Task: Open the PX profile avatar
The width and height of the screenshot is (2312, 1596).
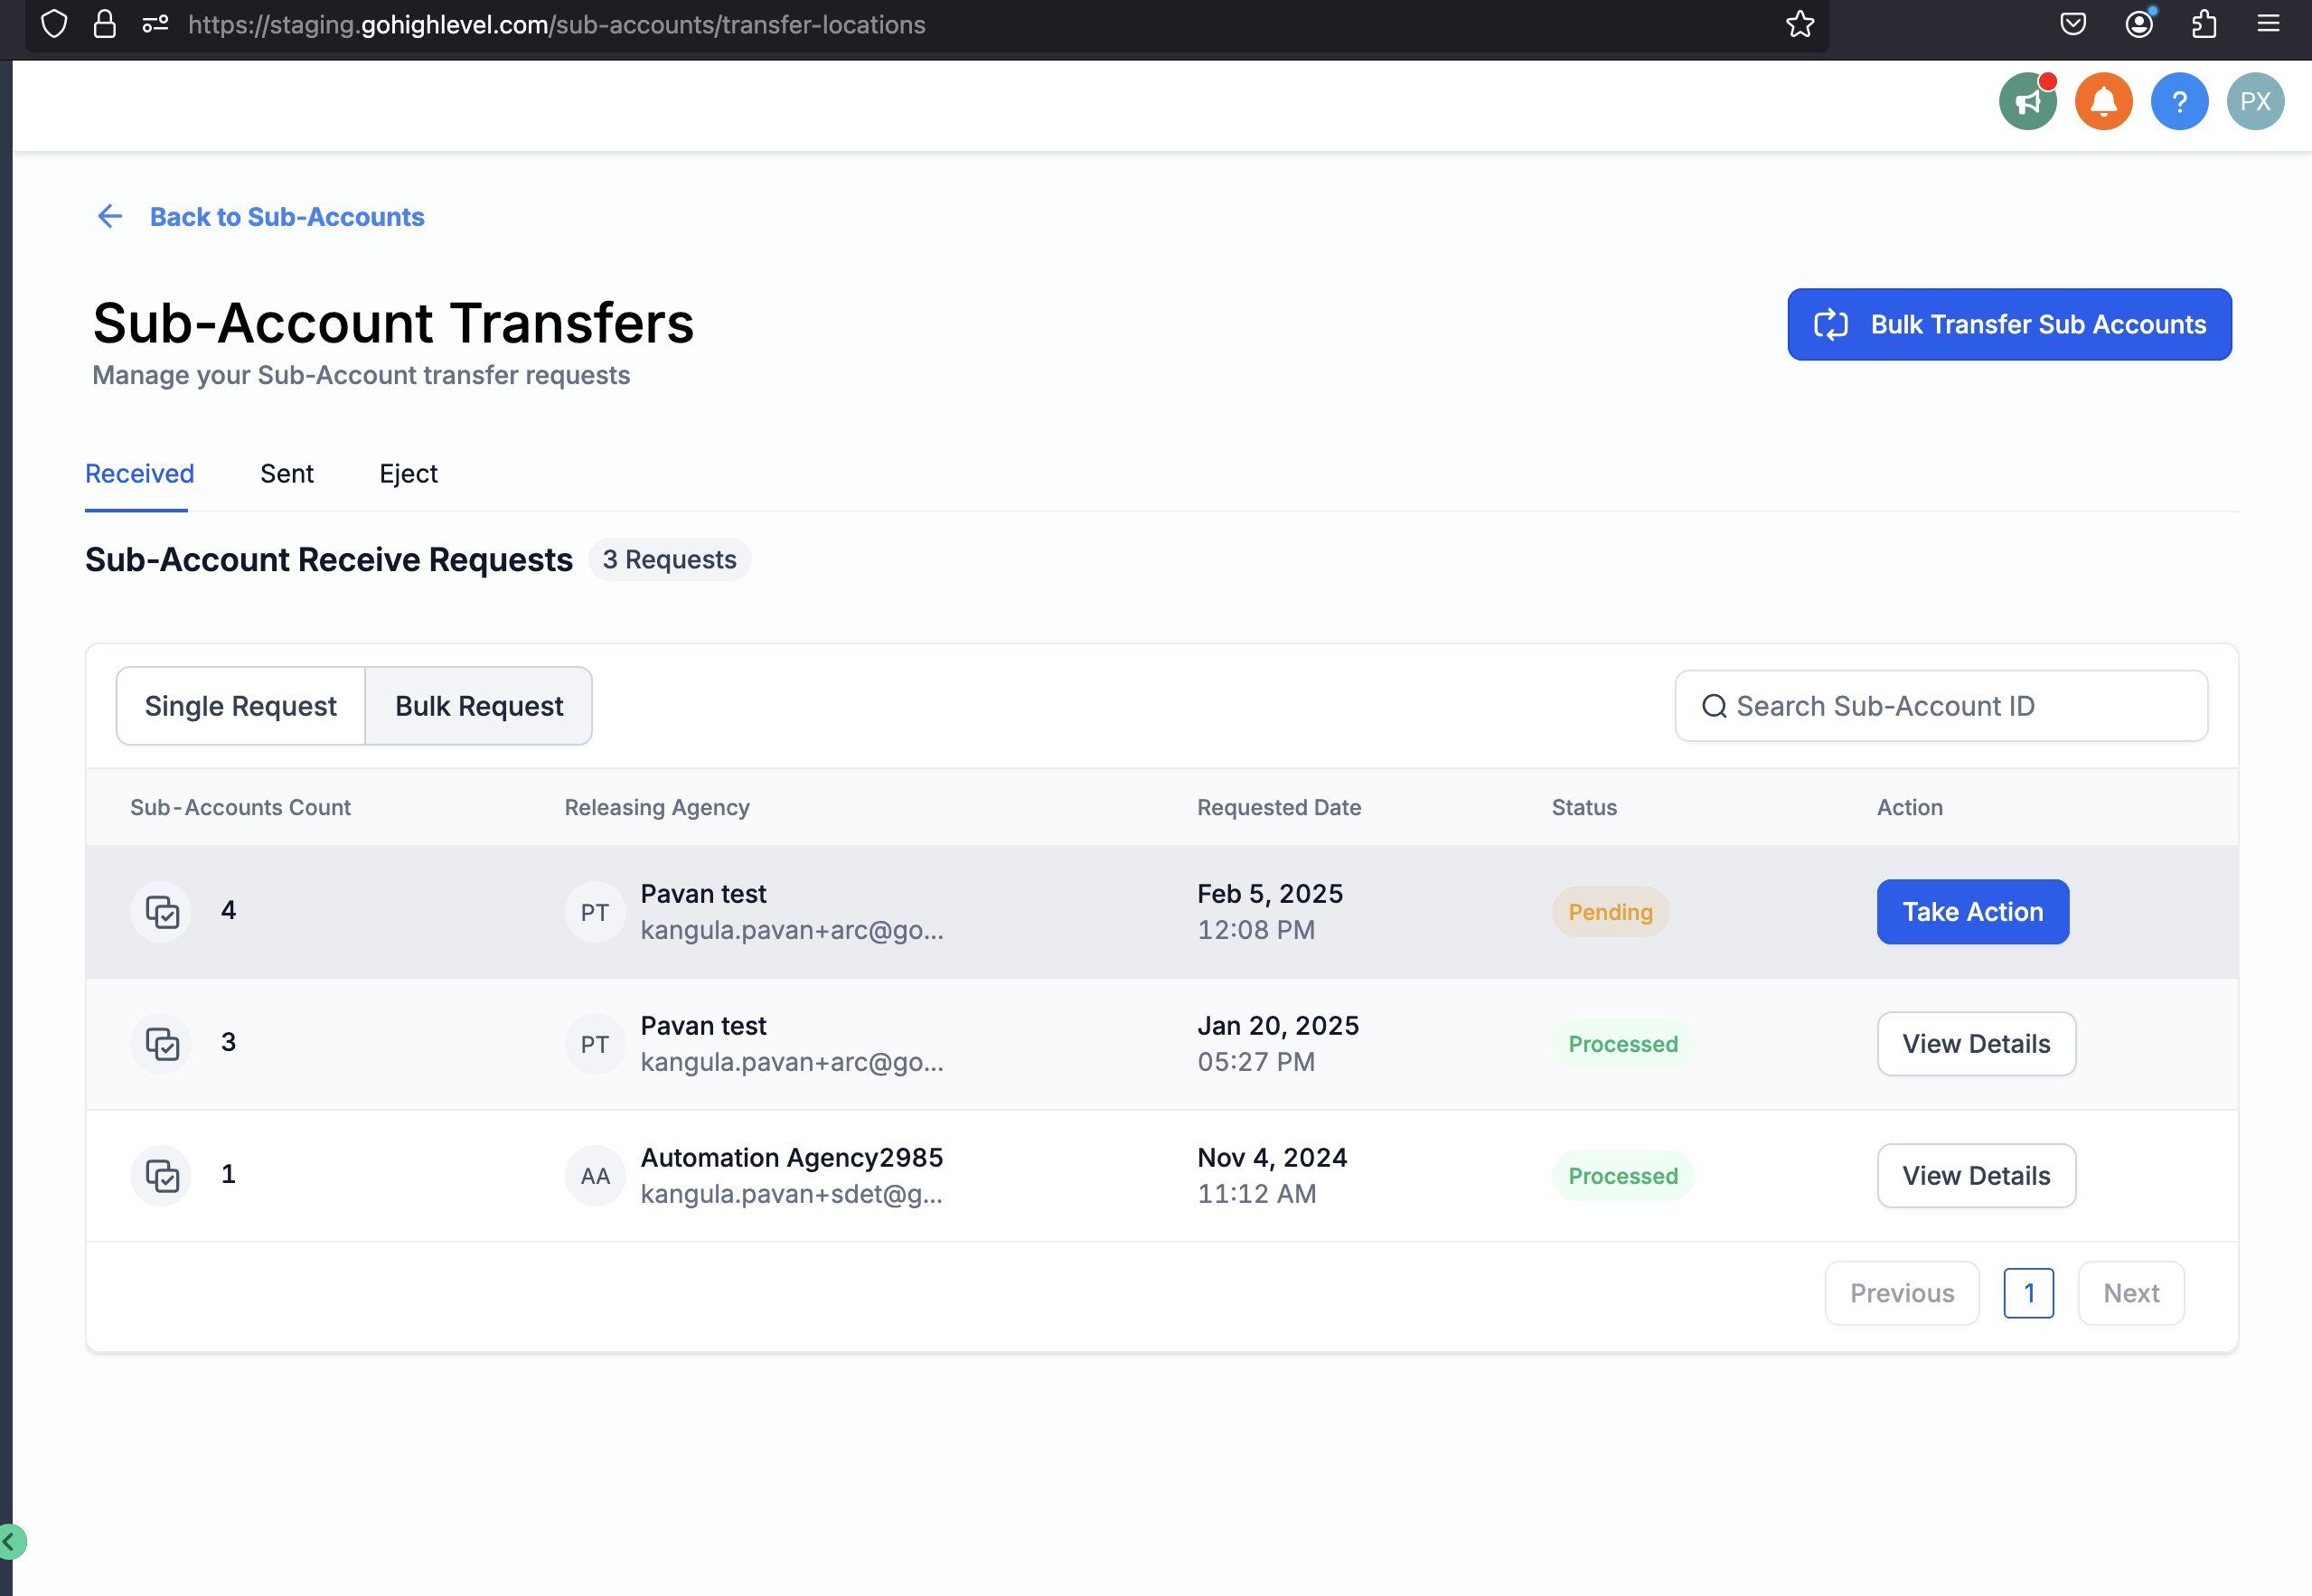Action: point(2254,102)
